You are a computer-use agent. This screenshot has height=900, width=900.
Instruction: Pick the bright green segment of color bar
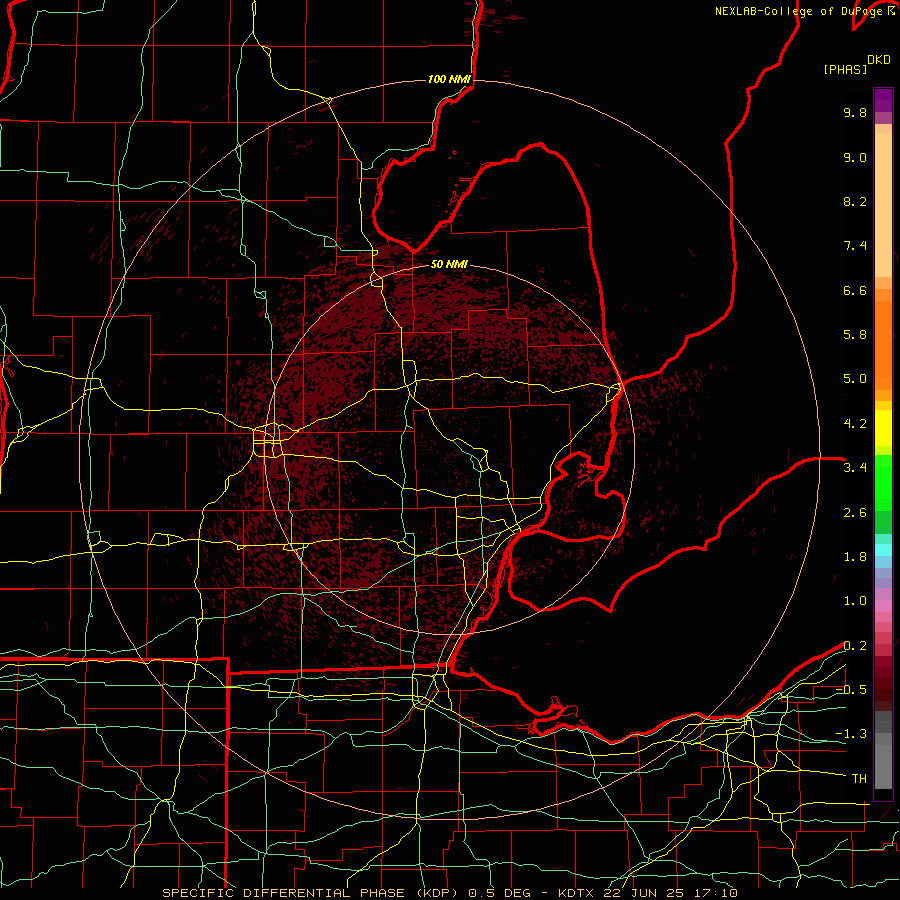point(883,482)
